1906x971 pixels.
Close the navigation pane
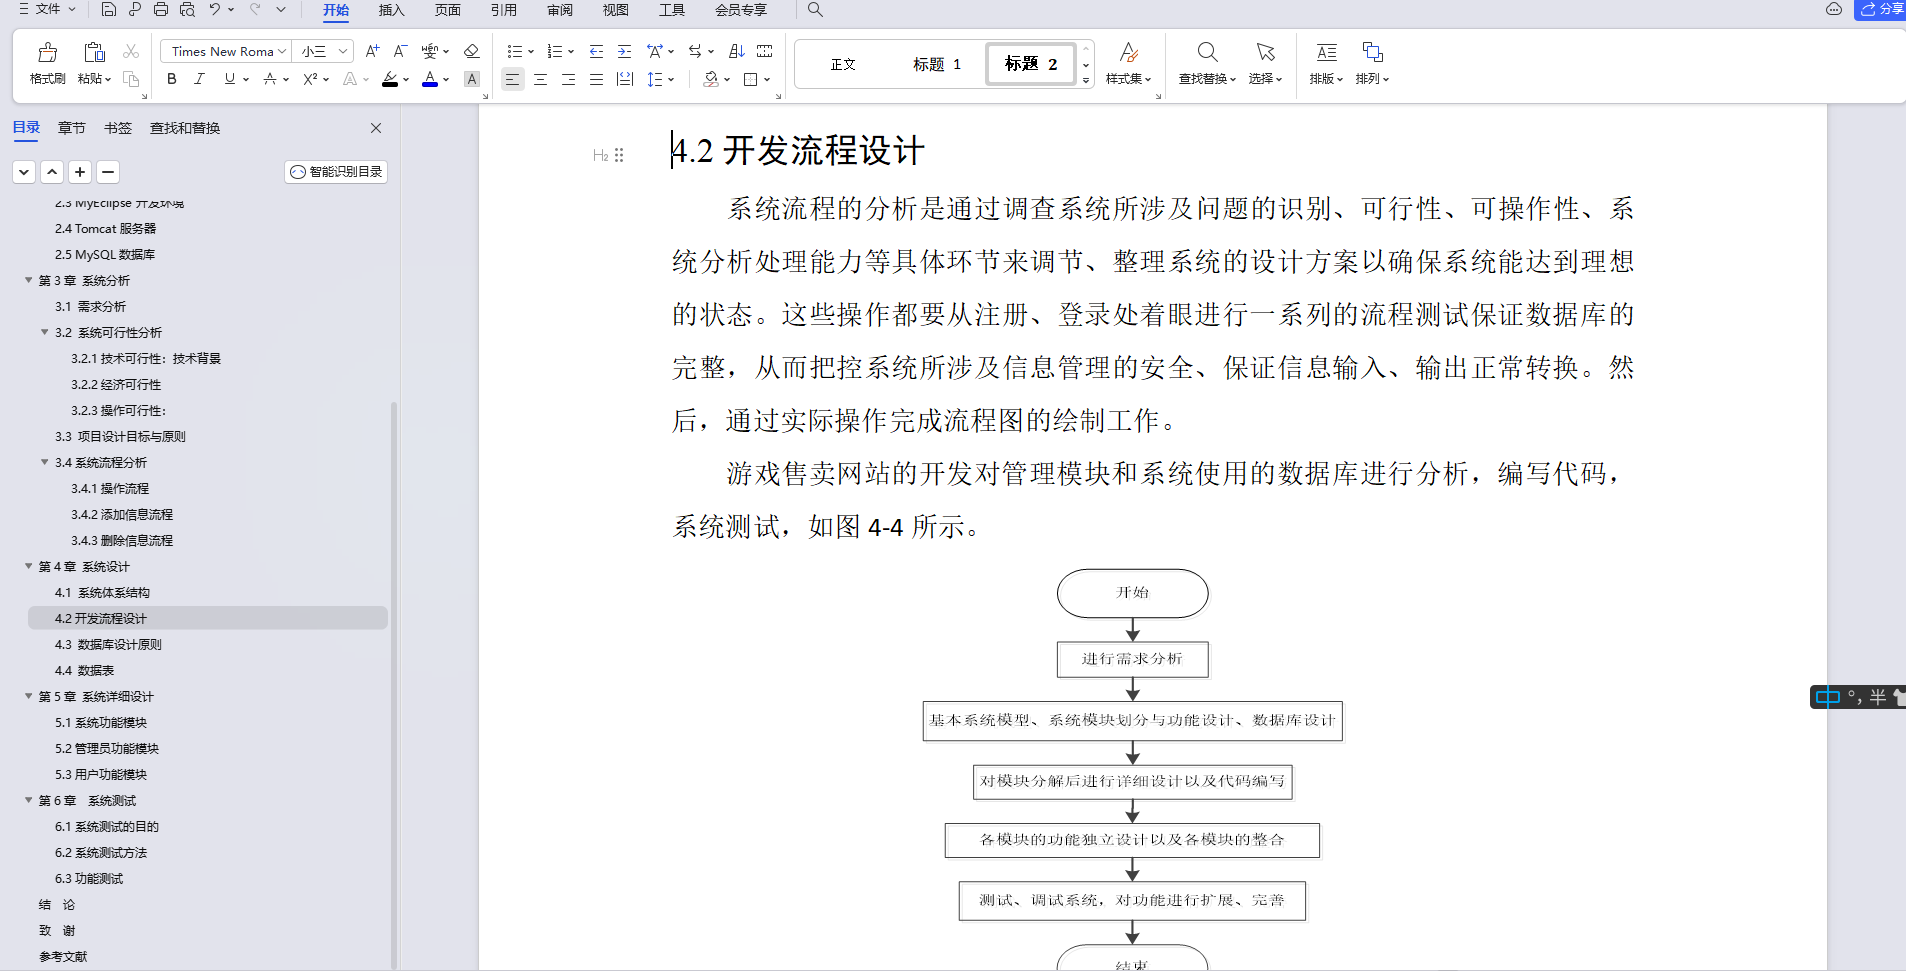click(376, 128)
